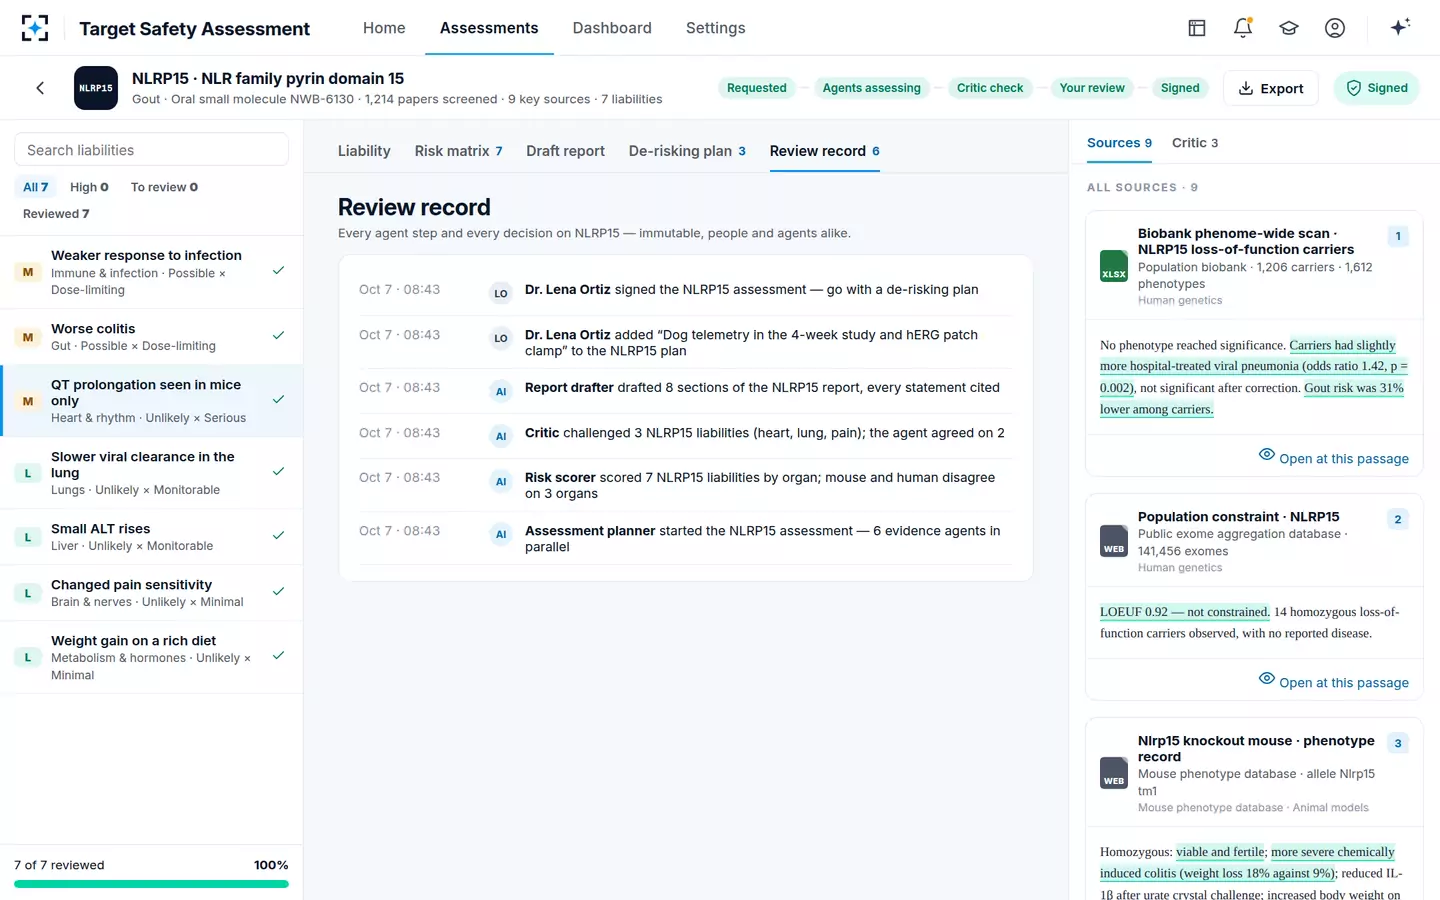Click WEB icon on Population constraint source

point(1114,541)
